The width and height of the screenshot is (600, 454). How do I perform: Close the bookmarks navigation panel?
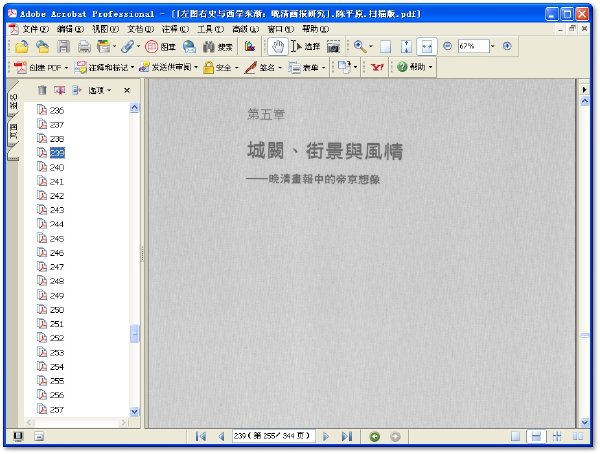tap(127, 90)
